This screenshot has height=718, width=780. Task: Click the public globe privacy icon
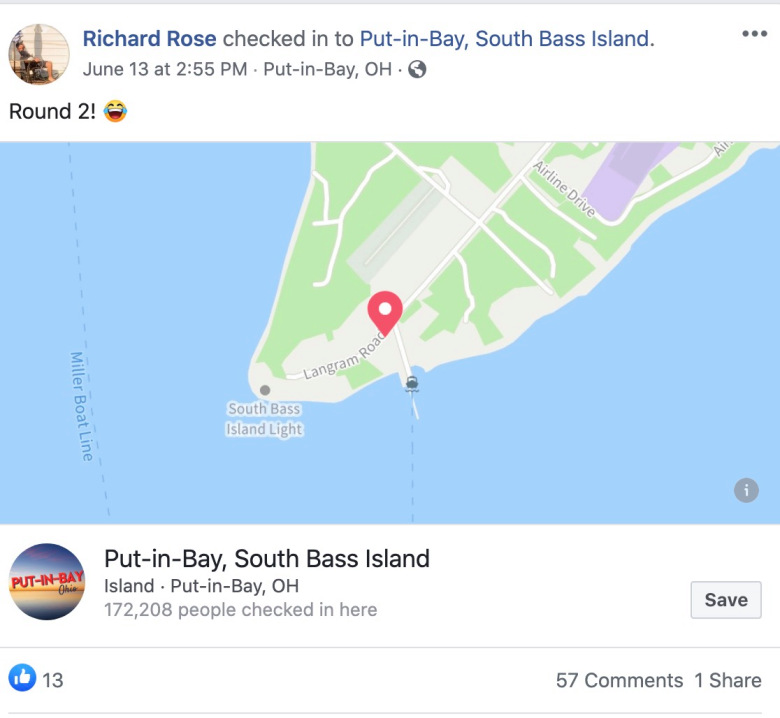(x=417, y=70)
